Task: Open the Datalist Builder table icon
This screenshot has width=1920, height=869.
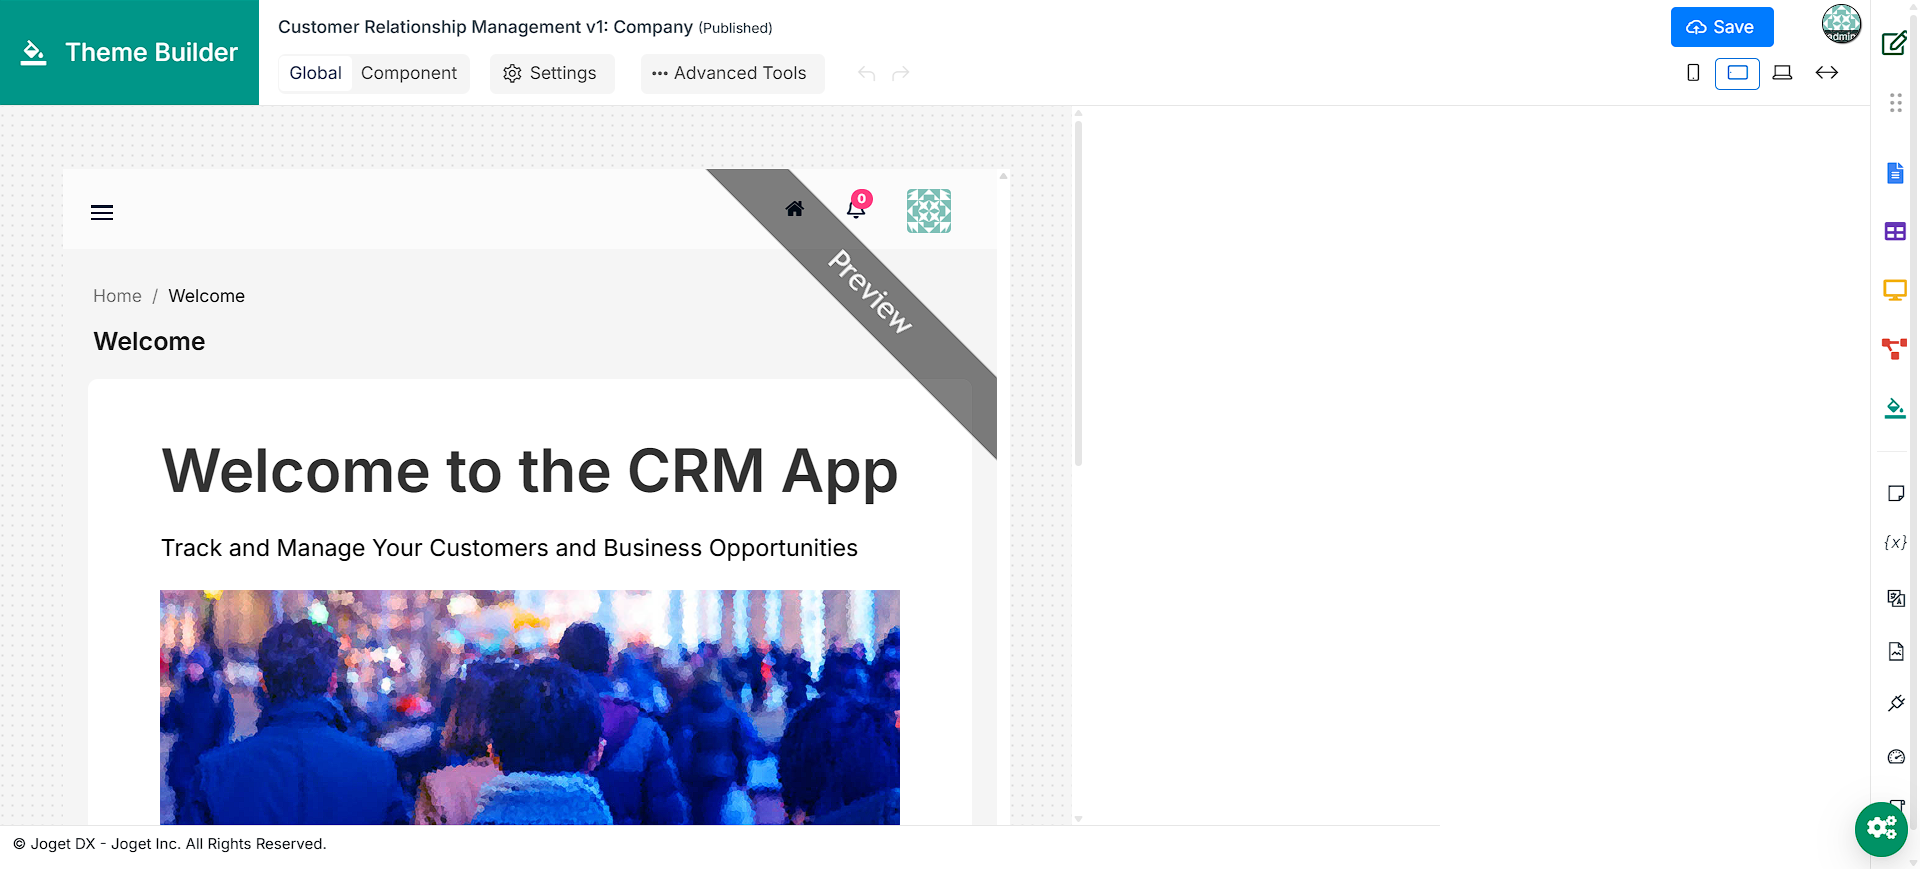Action: [1895, 232]
